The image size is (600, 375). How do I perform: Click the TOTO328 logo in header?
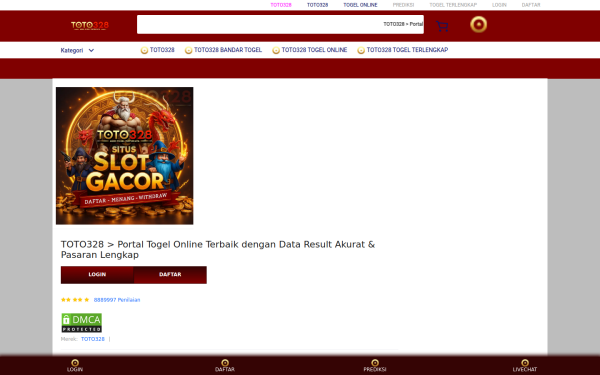(90, 26)
